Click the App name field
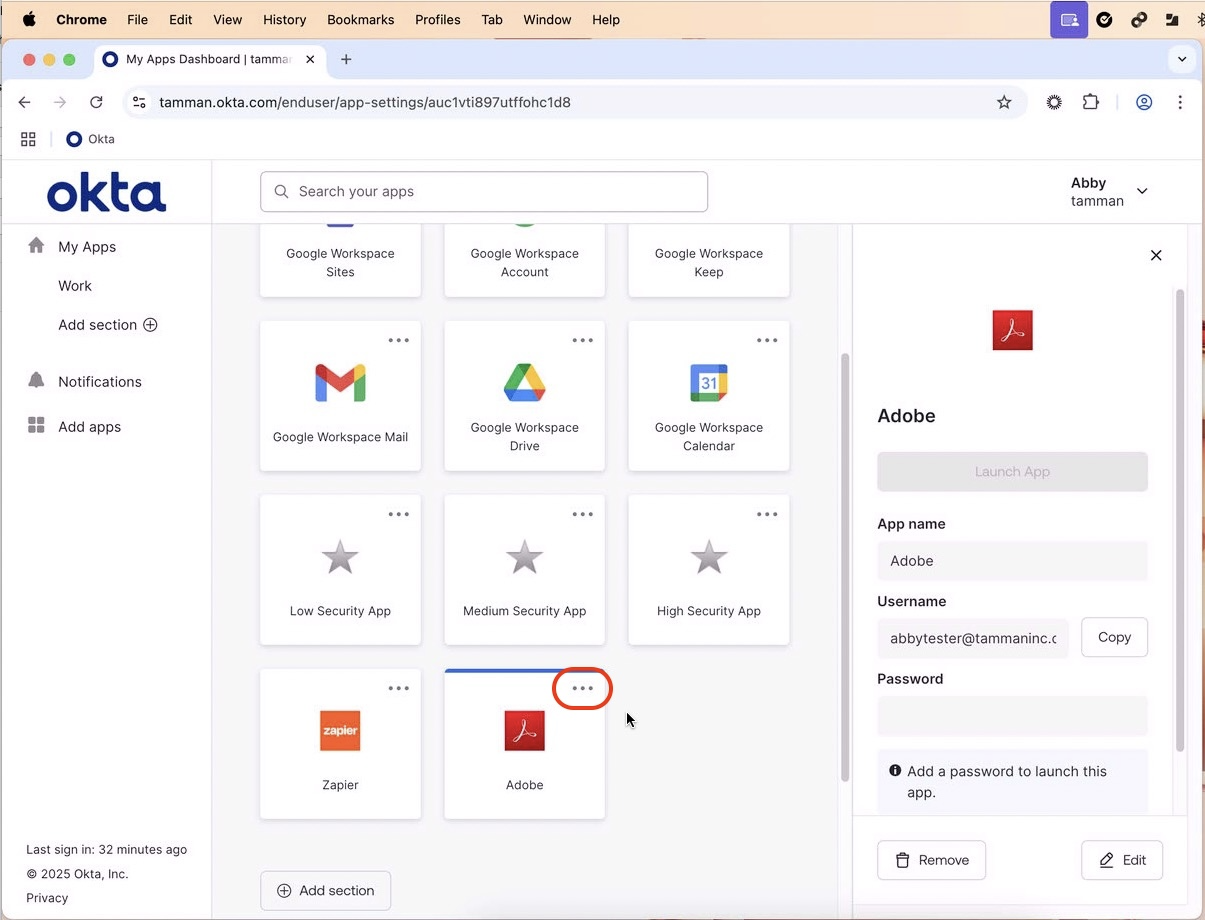This screenshot has height=920, width=1205. point(1012,561)
